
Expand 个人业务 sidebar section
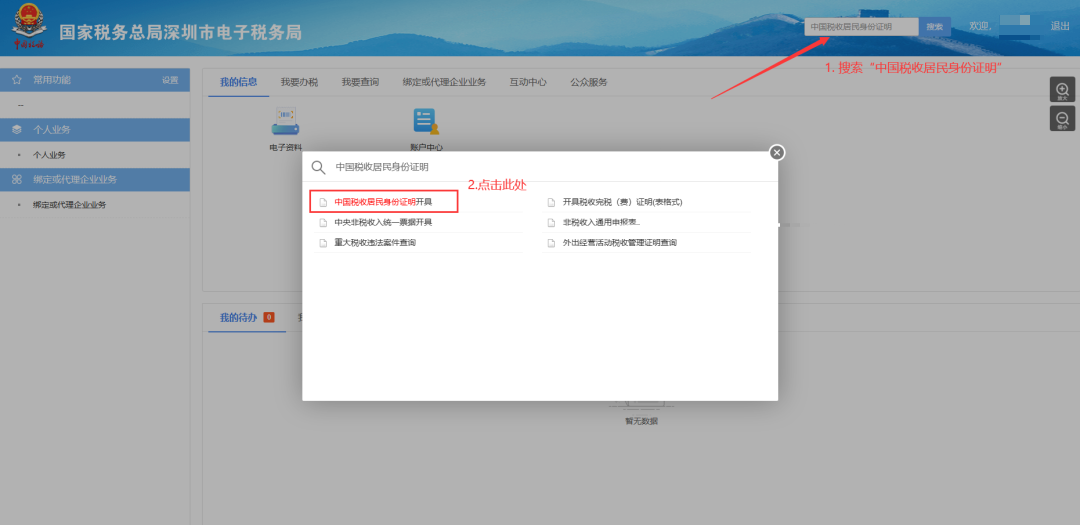(52, 130)
